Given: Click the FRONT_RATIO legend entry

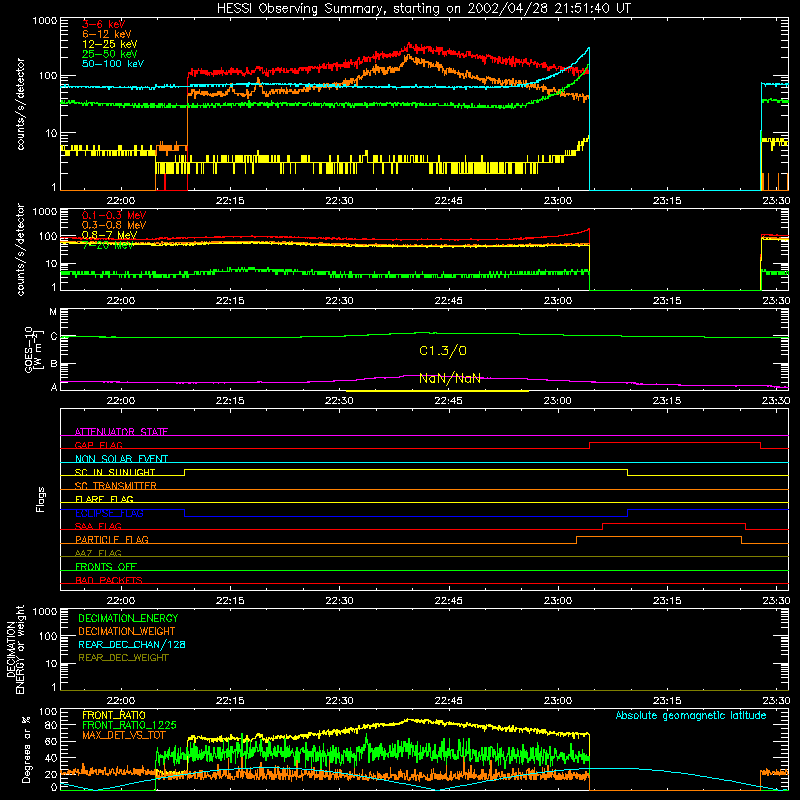Looking at the screenshot, I should [x=114, y=715].
